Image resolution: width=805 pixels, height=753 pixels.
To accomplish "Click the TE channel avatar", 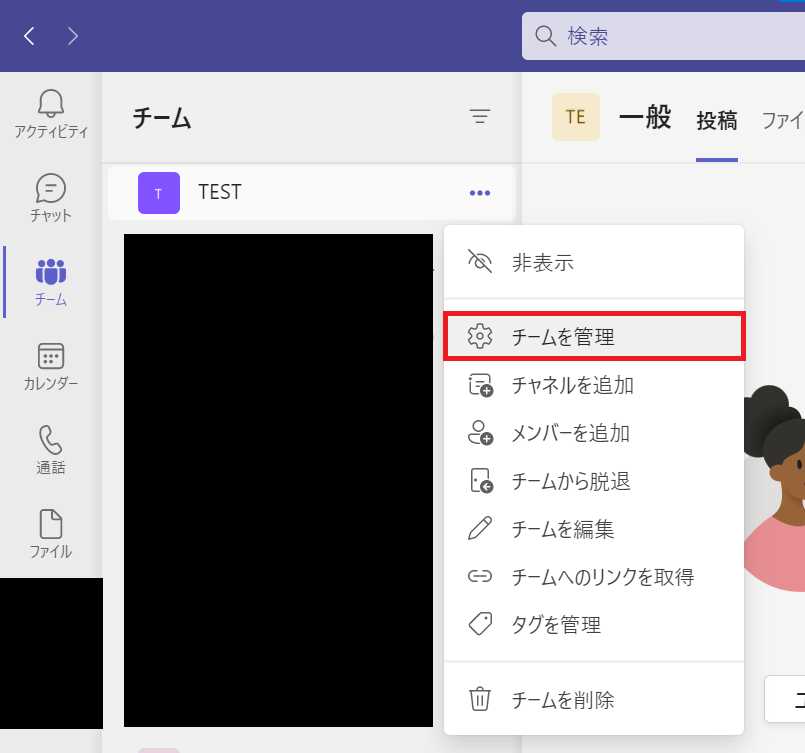I will coord(576,117).
